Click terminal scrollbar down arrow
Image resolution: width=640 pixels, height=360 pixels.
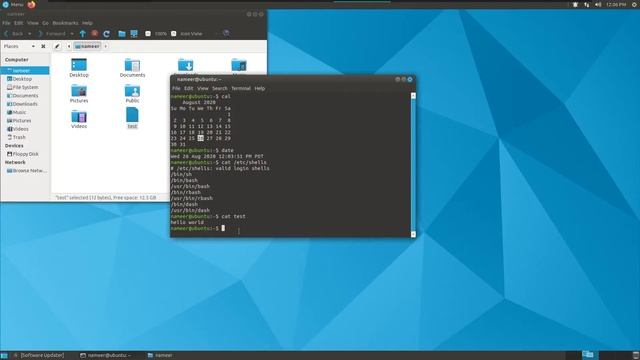[x=413, y=234]
